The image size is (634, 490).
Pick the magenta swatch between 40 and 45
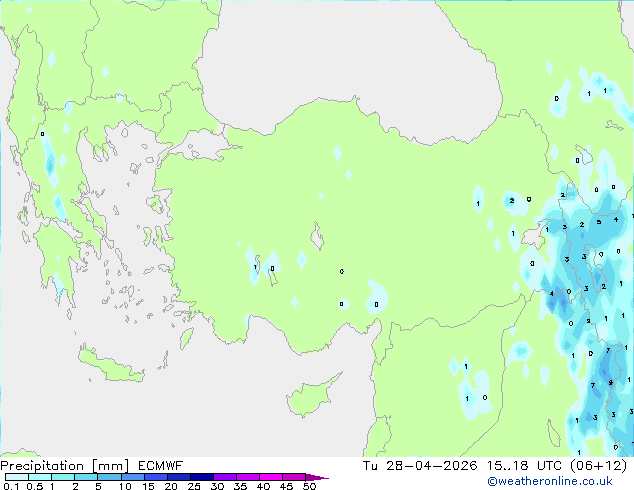[x=271, y=477]
